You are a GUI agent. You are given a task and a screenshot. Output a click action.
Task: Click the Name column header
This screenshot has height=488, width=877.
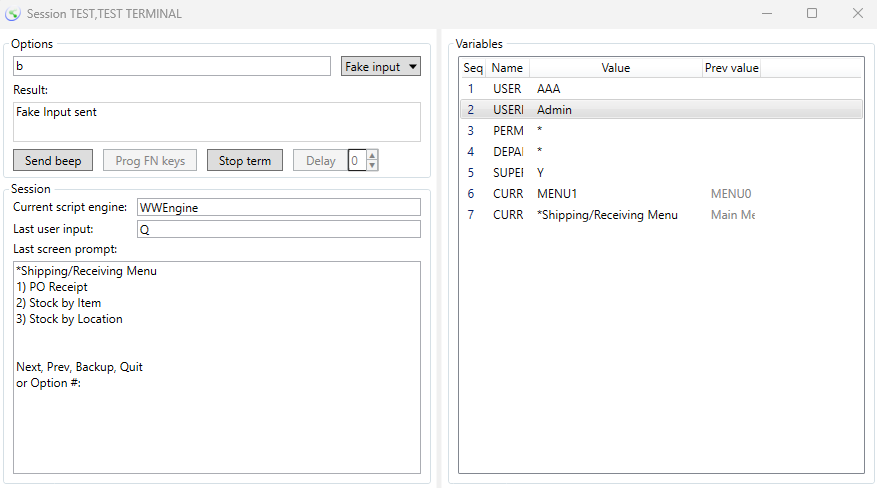507,68
